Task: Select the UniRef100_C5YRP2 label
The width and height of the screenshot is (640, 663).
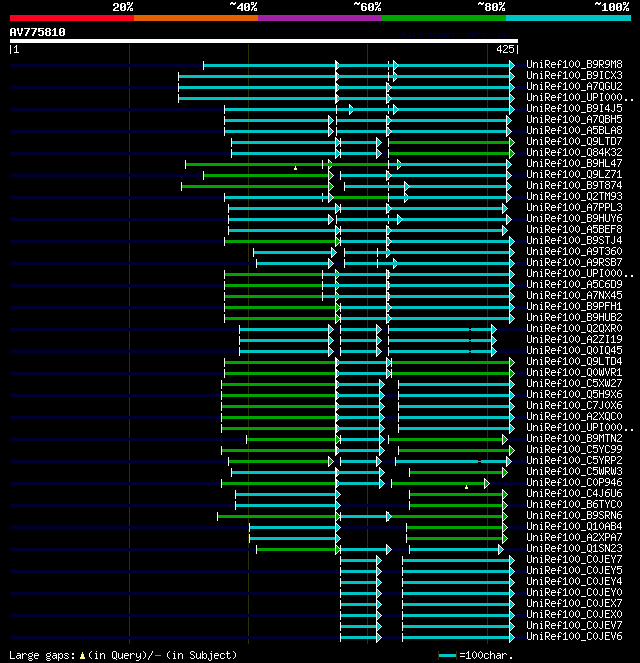Action: click(574, 460)
